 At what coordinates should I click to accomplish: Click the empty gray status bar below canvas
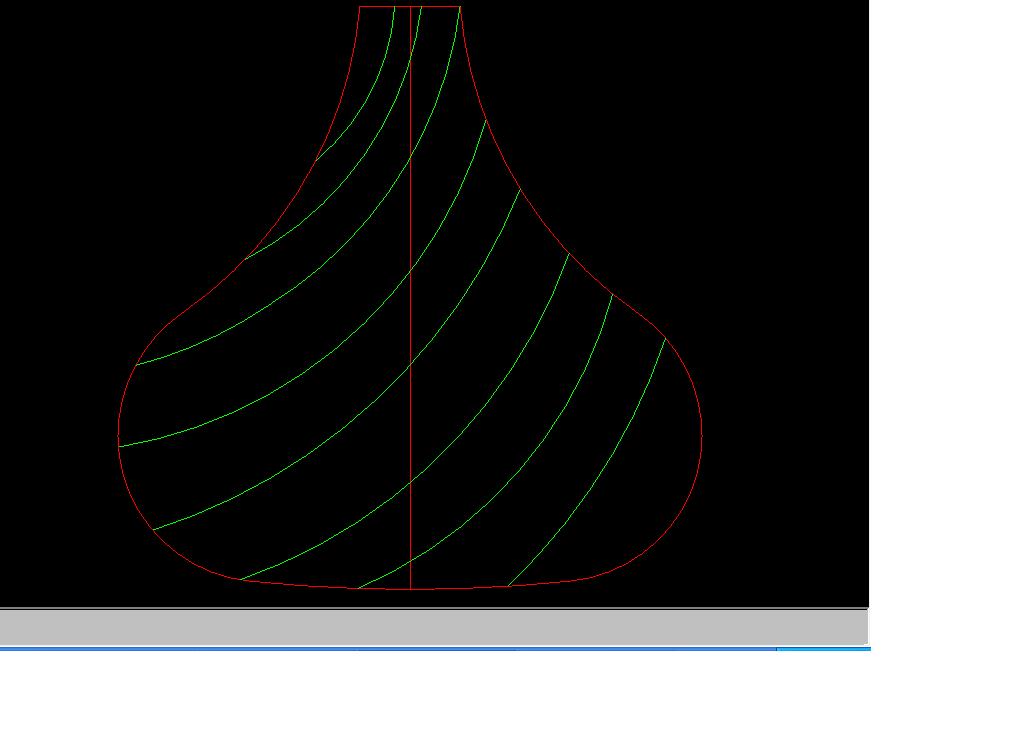click(434, 628)
